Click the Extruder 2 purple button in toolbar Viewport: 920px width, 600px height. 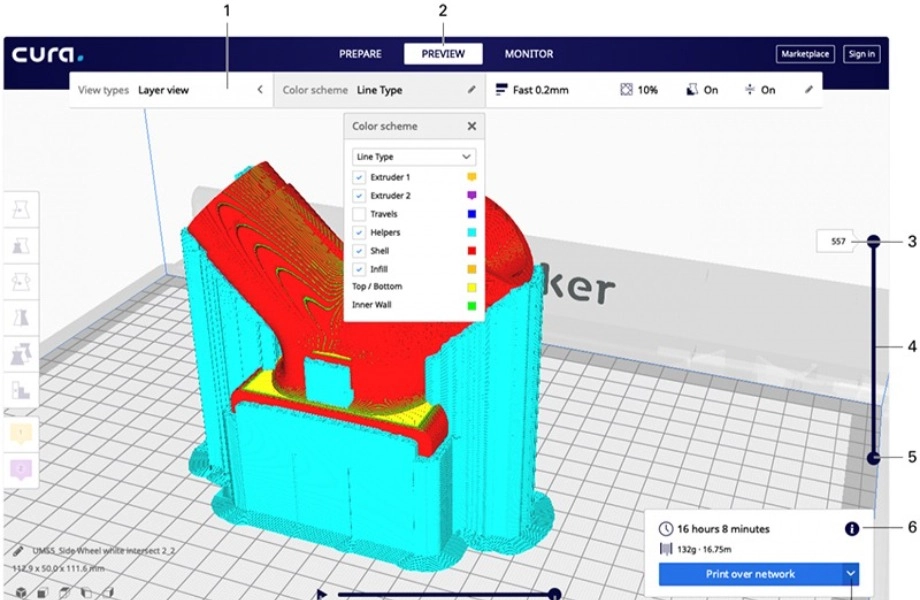(x=21, y=468)
